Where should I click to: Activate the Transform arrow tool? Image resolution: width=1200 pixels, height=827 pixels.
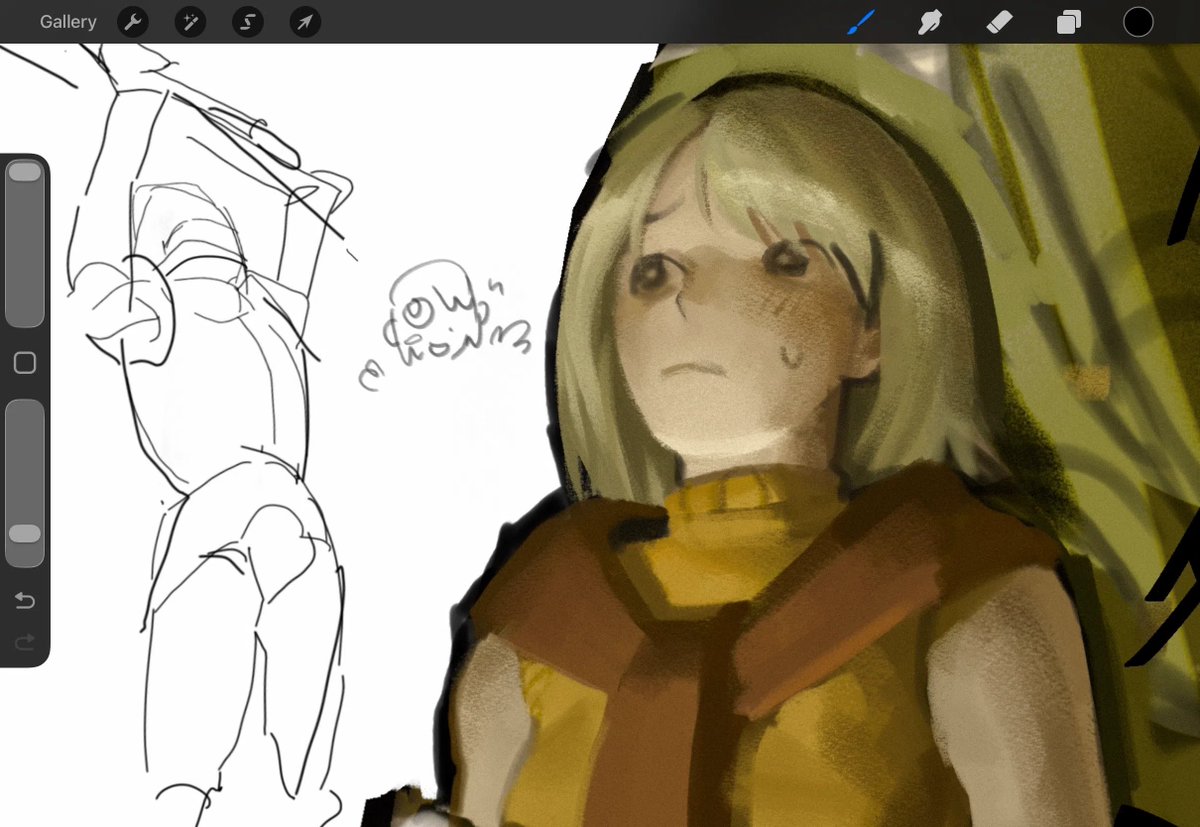[305, 22]
